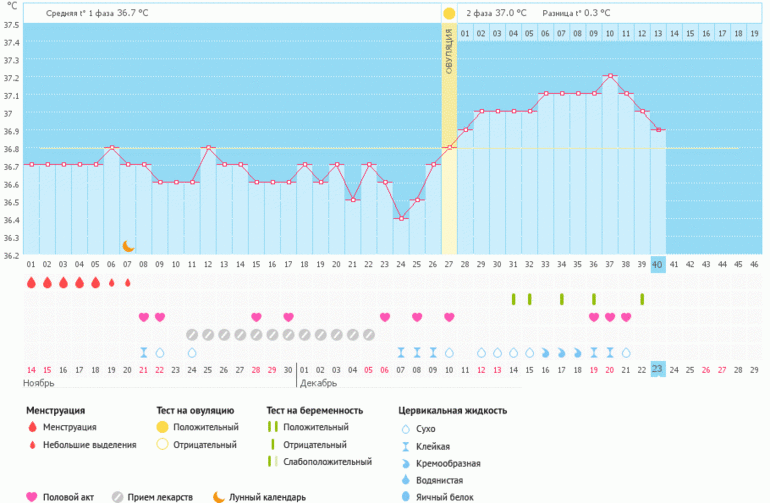
Task: Click the Прием лекарств legend label
Action: (x=158, y=496)
